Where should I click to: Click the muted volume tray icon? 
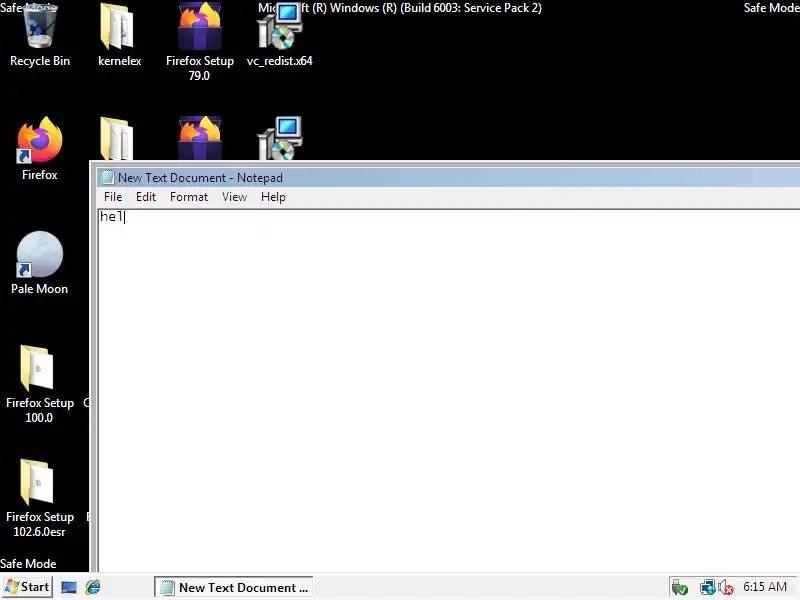(725, 588)
